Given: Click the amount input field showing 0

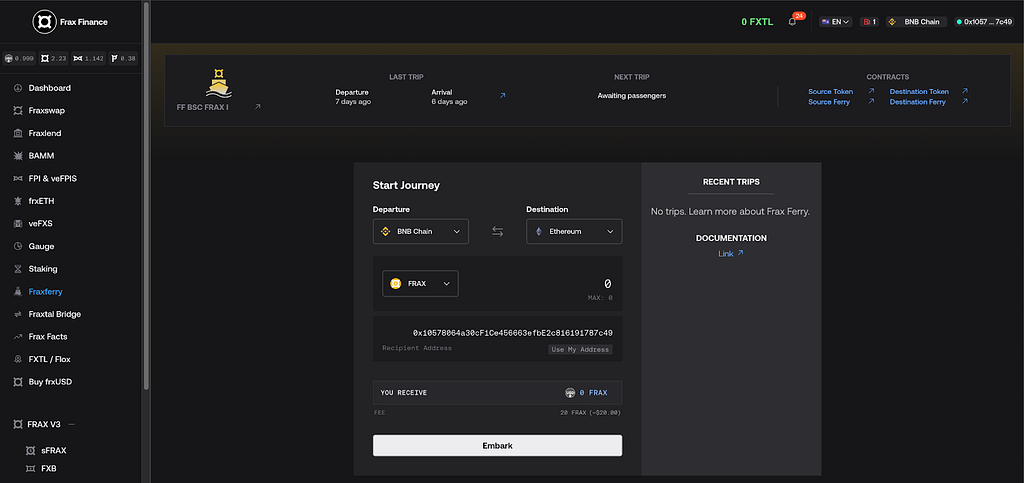Looking at the screenshot, I should 607,283.
